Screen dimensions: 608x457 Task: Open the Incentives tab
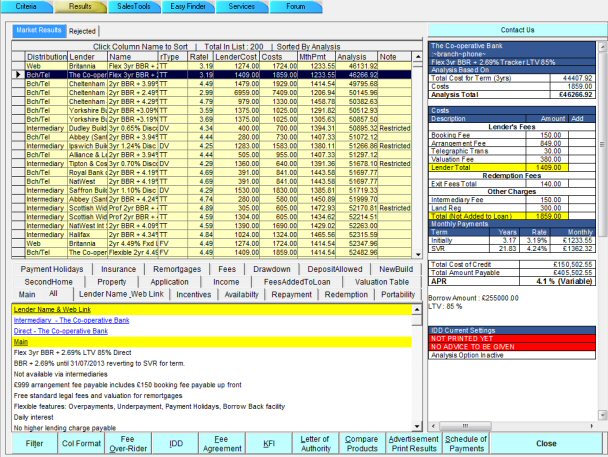[193, 295]
